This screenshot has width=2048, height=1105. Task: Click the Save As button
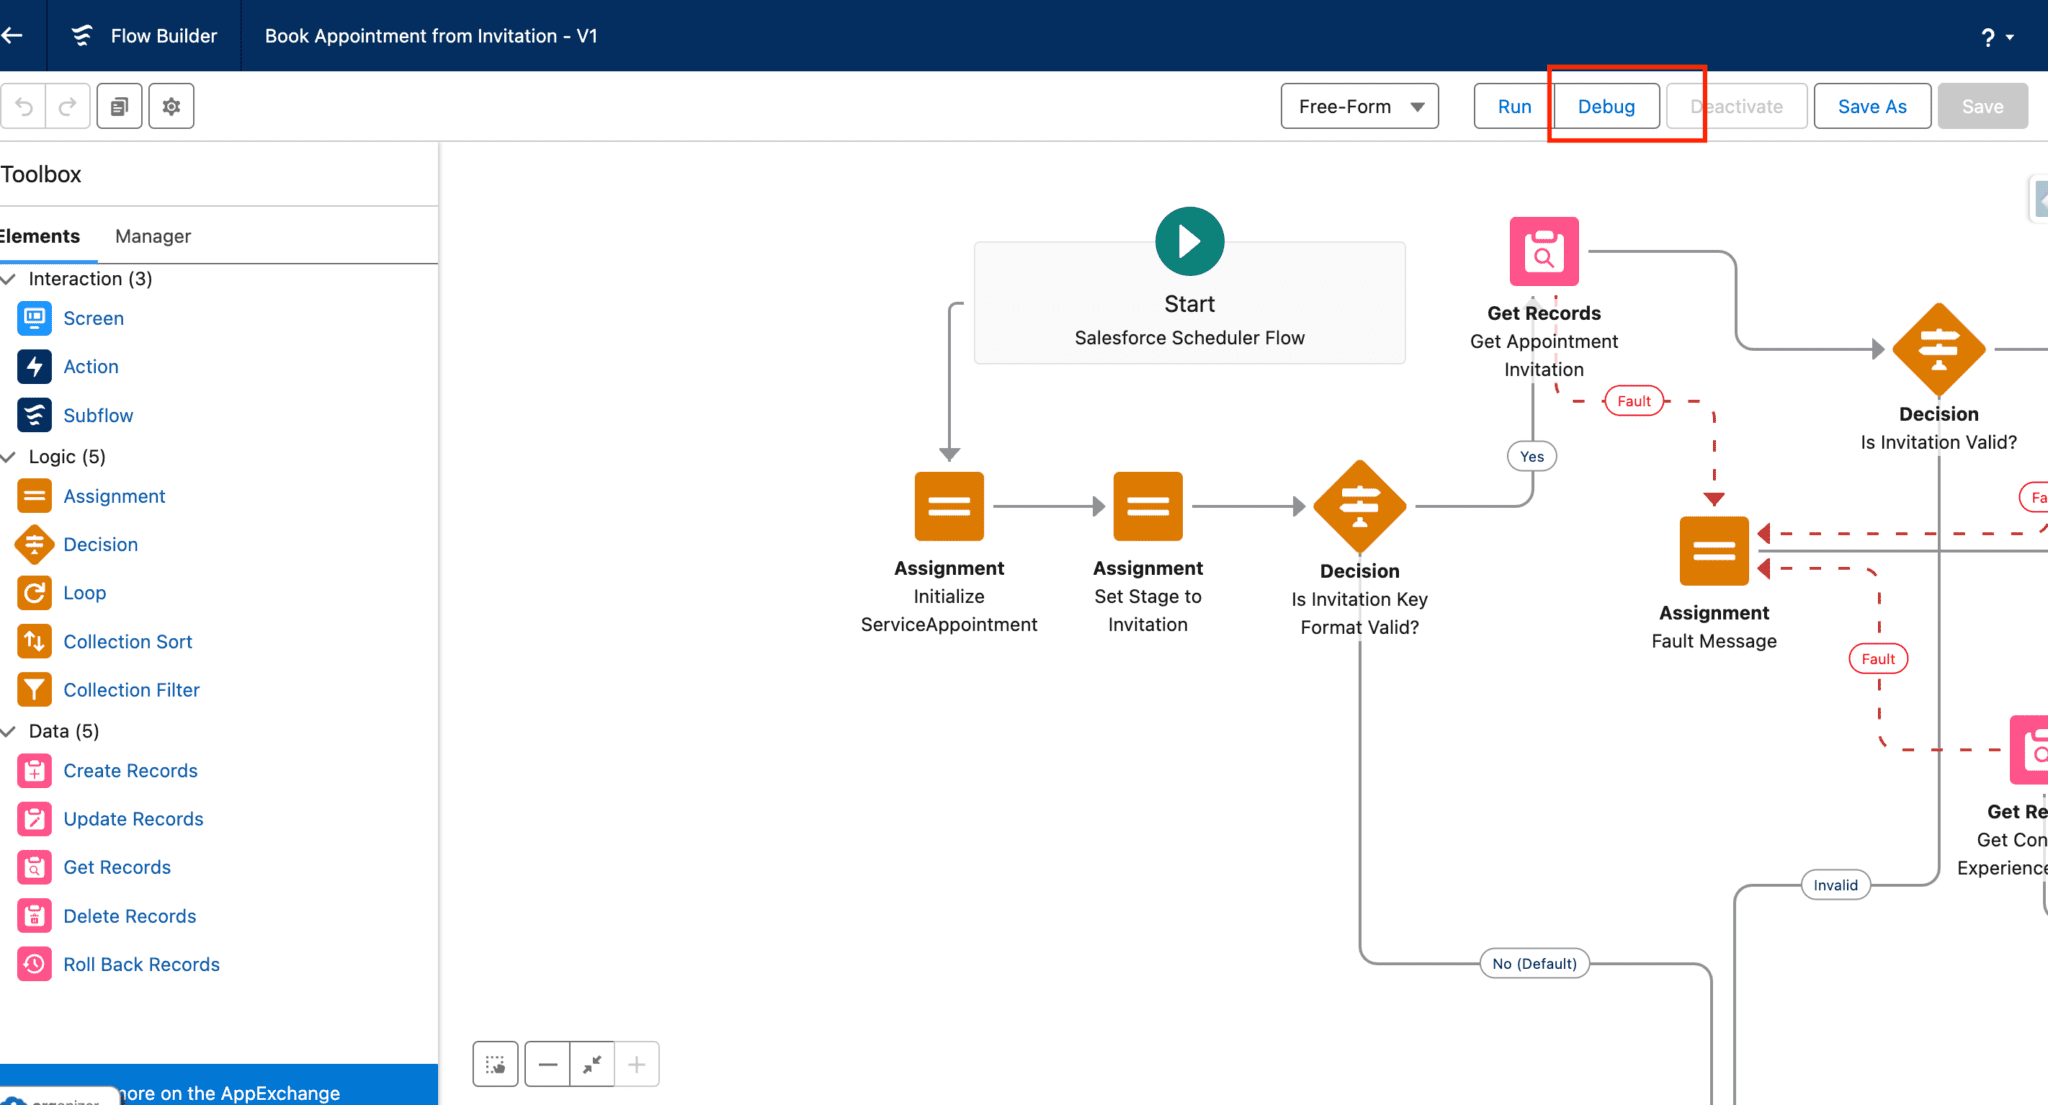(1871, 105)
